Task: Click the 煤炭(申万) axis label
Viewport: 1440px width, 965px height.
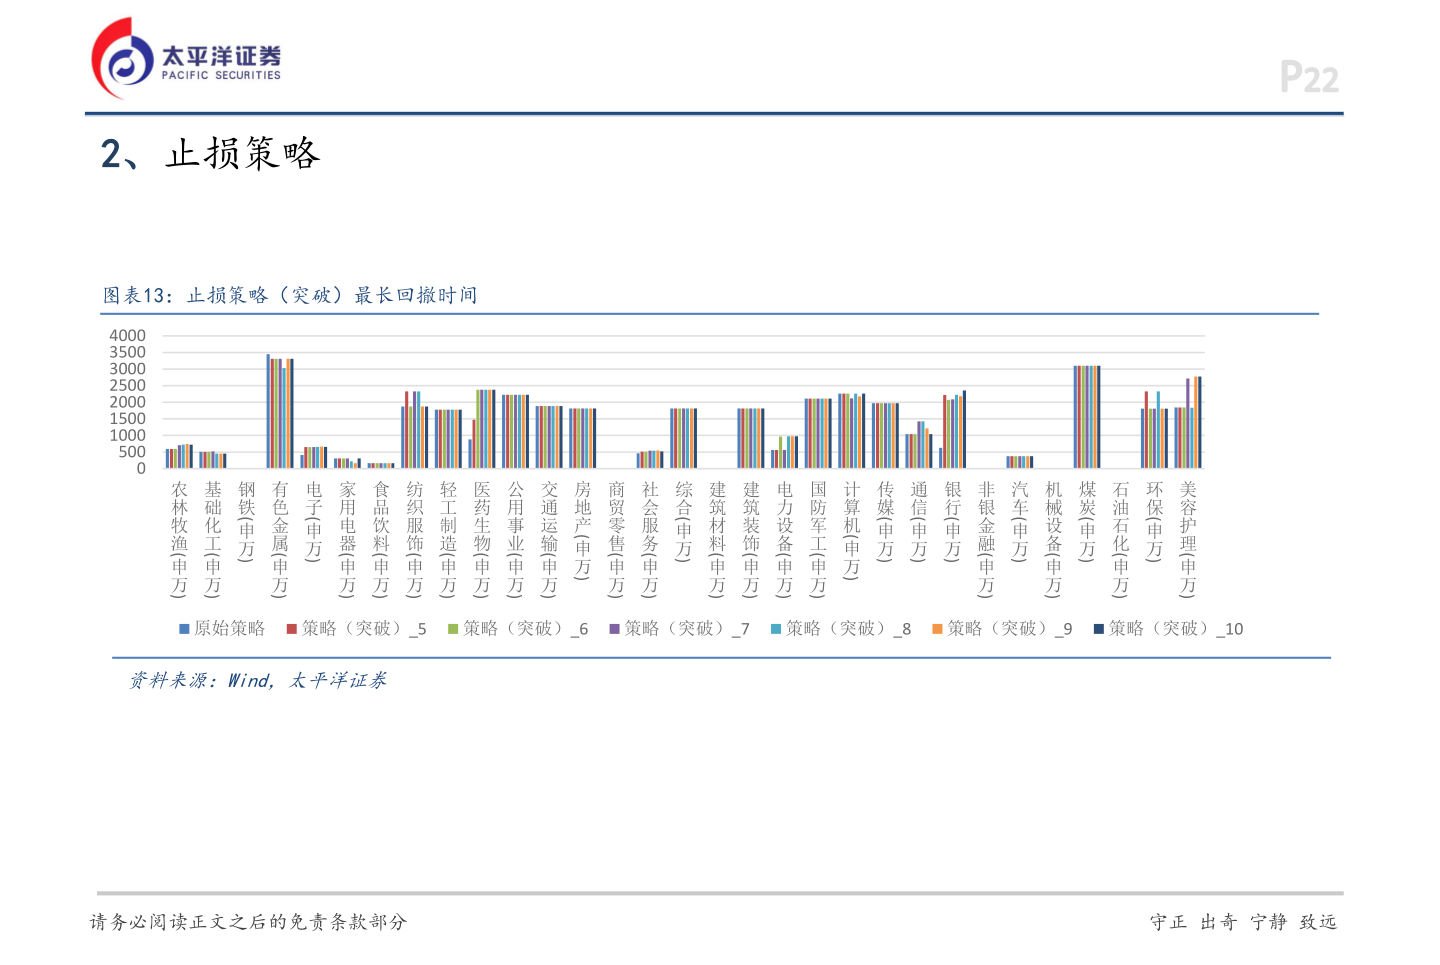Action: (x=1087, y=520)
